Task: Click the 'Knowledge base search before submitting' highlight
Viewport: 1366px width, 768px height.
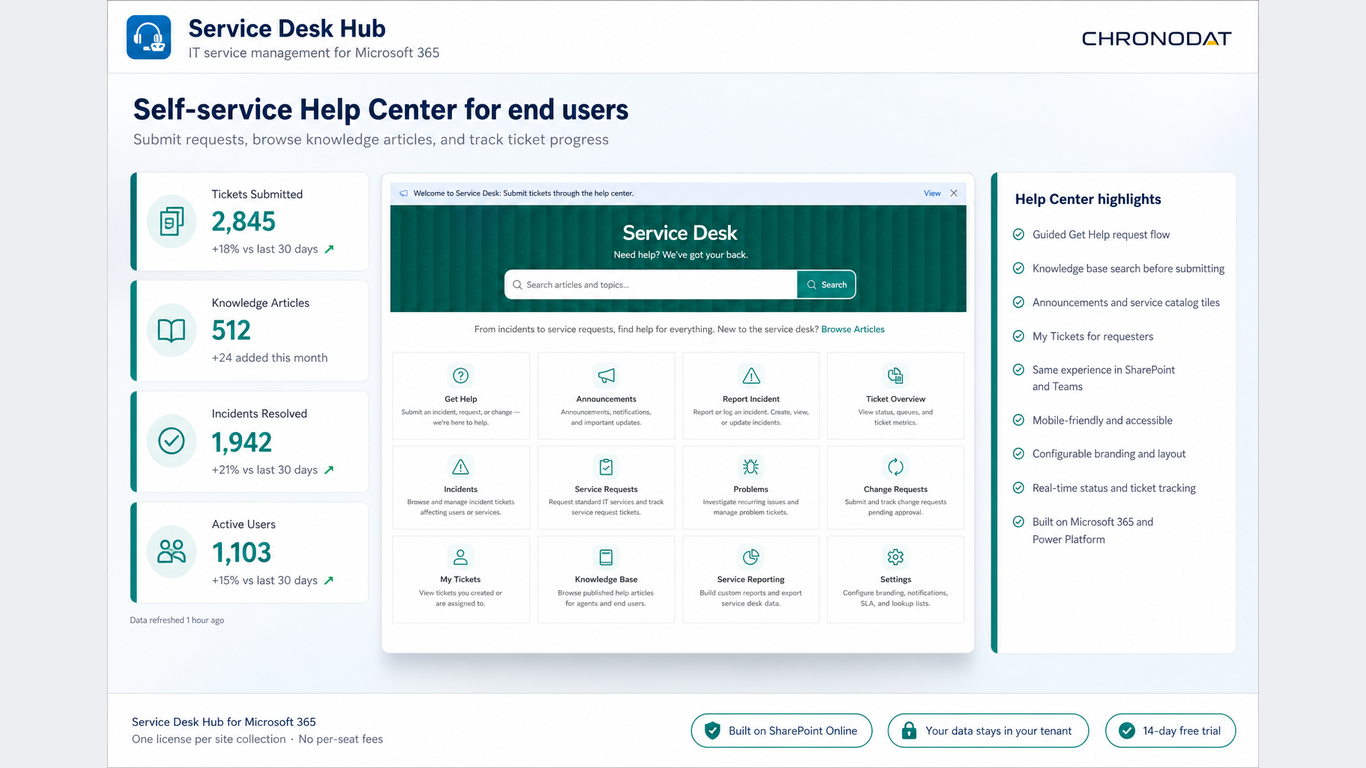Action: point(1128,268)
